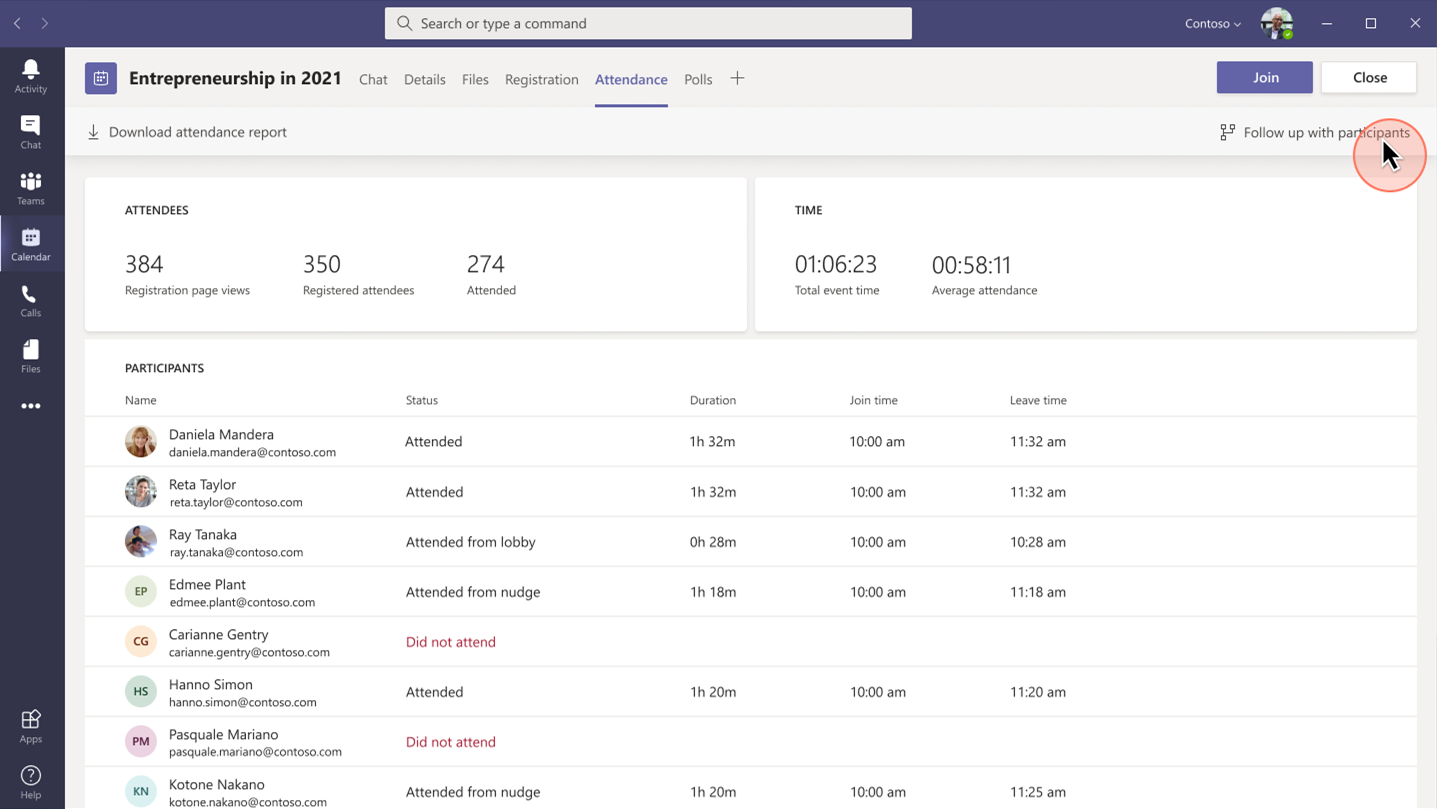Open the Contoso organization dropdown

pyautogui.click(x=1211, y=23)
